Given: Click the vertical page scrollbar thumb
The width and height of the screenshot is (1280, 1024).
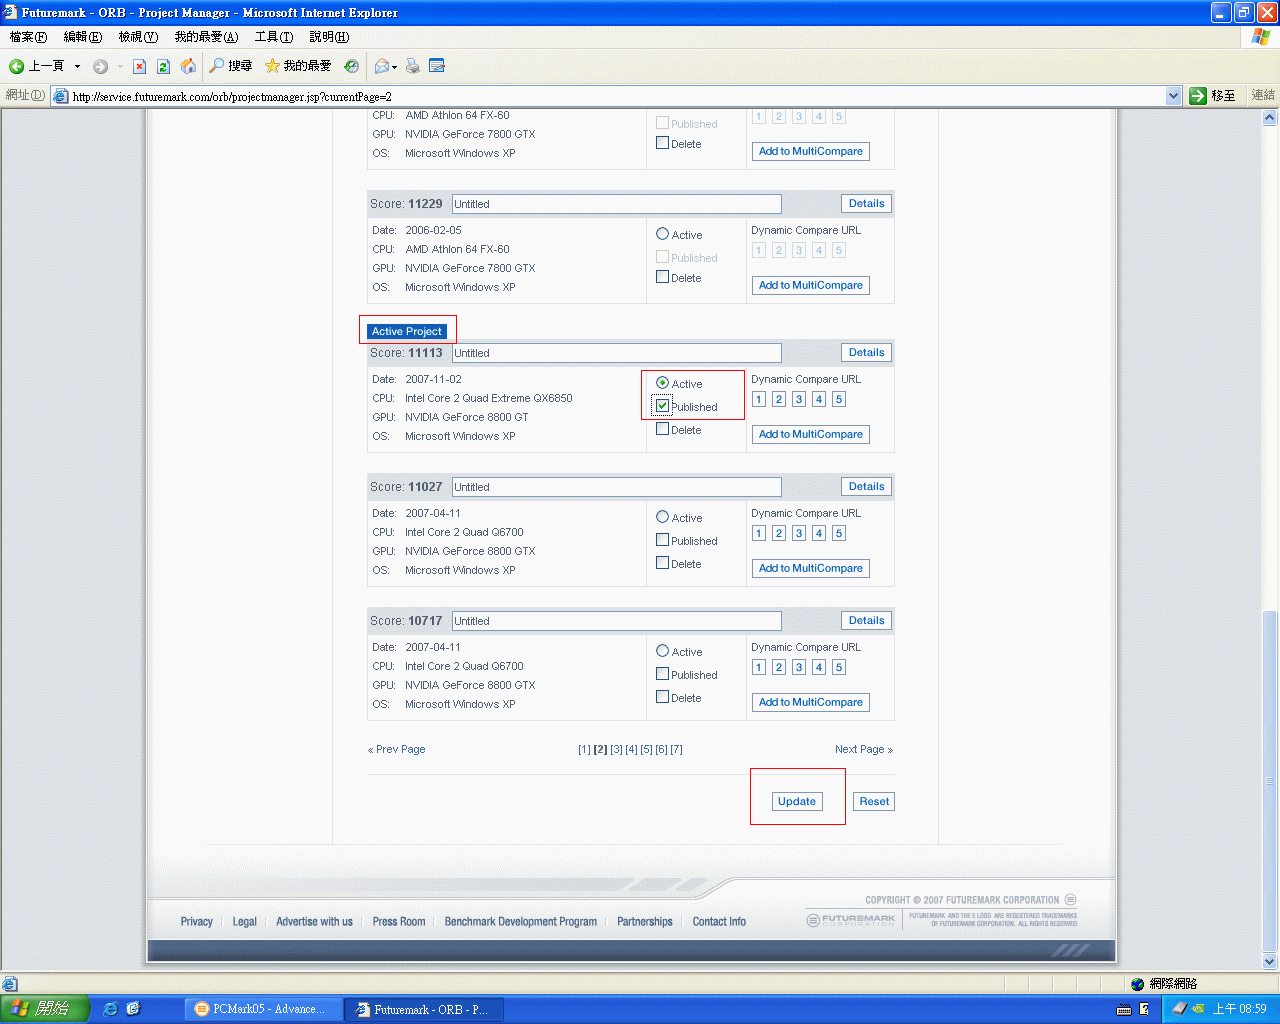Looking at the screenshot, I should coord(1270,780).
